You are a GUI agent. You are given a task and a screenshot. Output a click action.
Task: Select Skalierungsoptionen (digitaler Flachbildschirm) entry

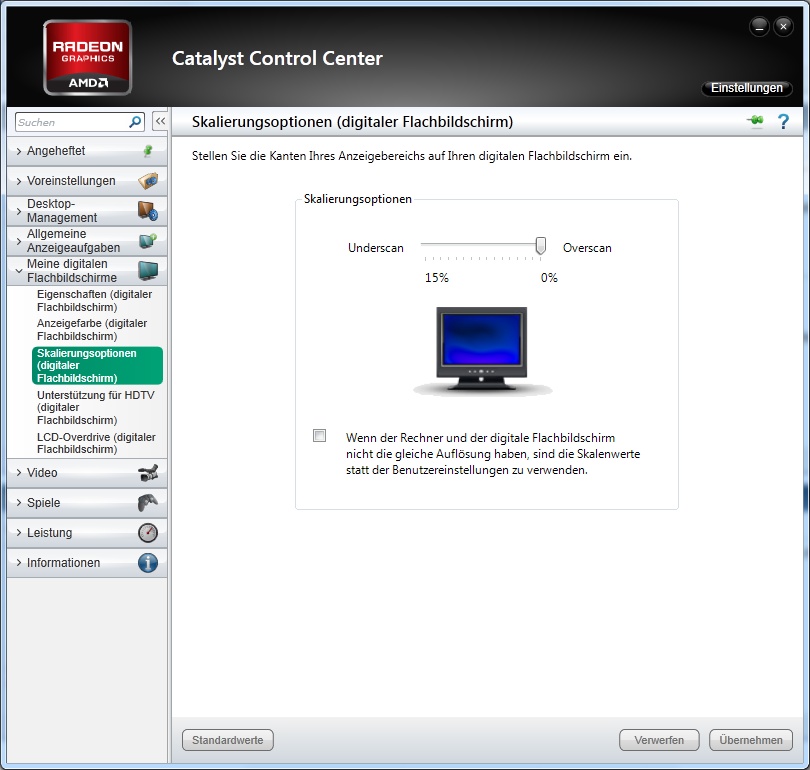[x=97, y=366]
